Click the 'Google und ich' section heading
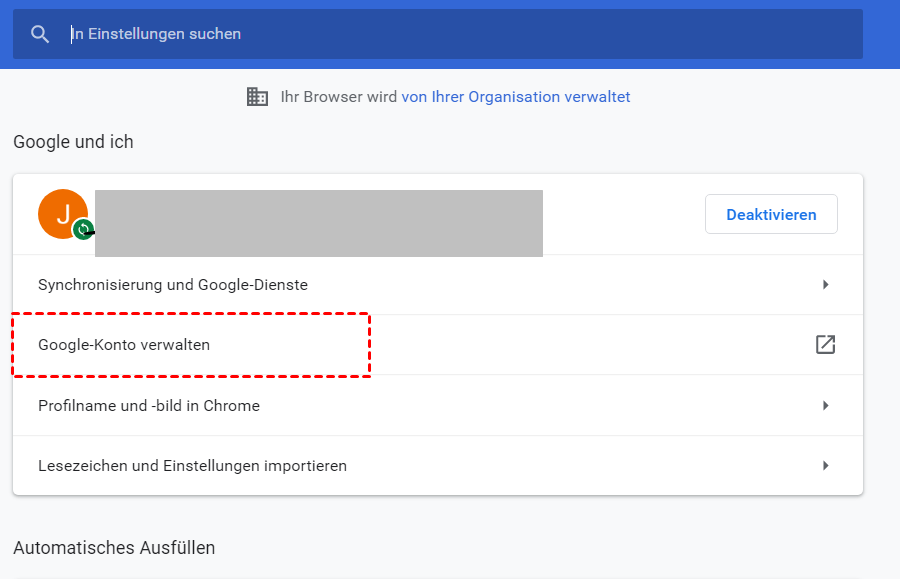Image resolution: width=918 pixels, height=579 pixels. (x=73, y=142)
